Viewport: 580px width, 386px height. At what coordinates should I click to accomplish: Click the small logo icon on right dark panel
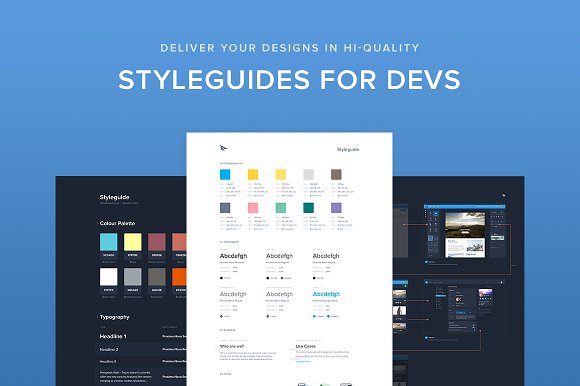(503, 195)
